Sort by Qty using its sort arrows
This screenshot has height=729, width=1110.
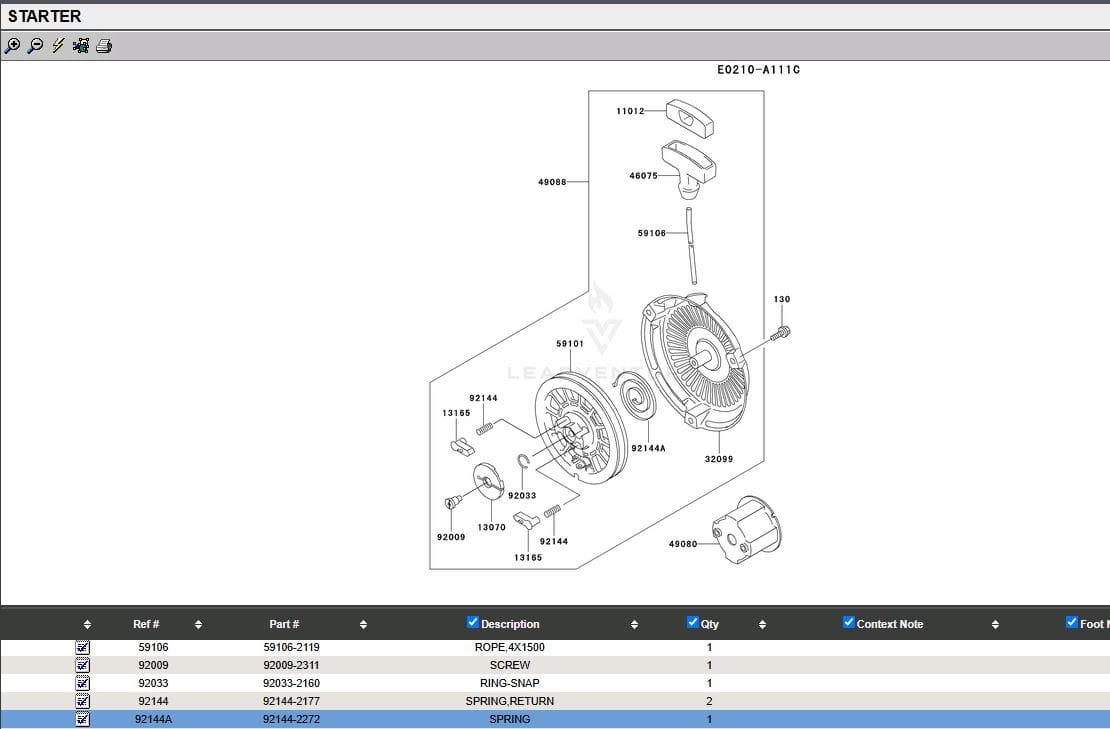tap(762, 625)
